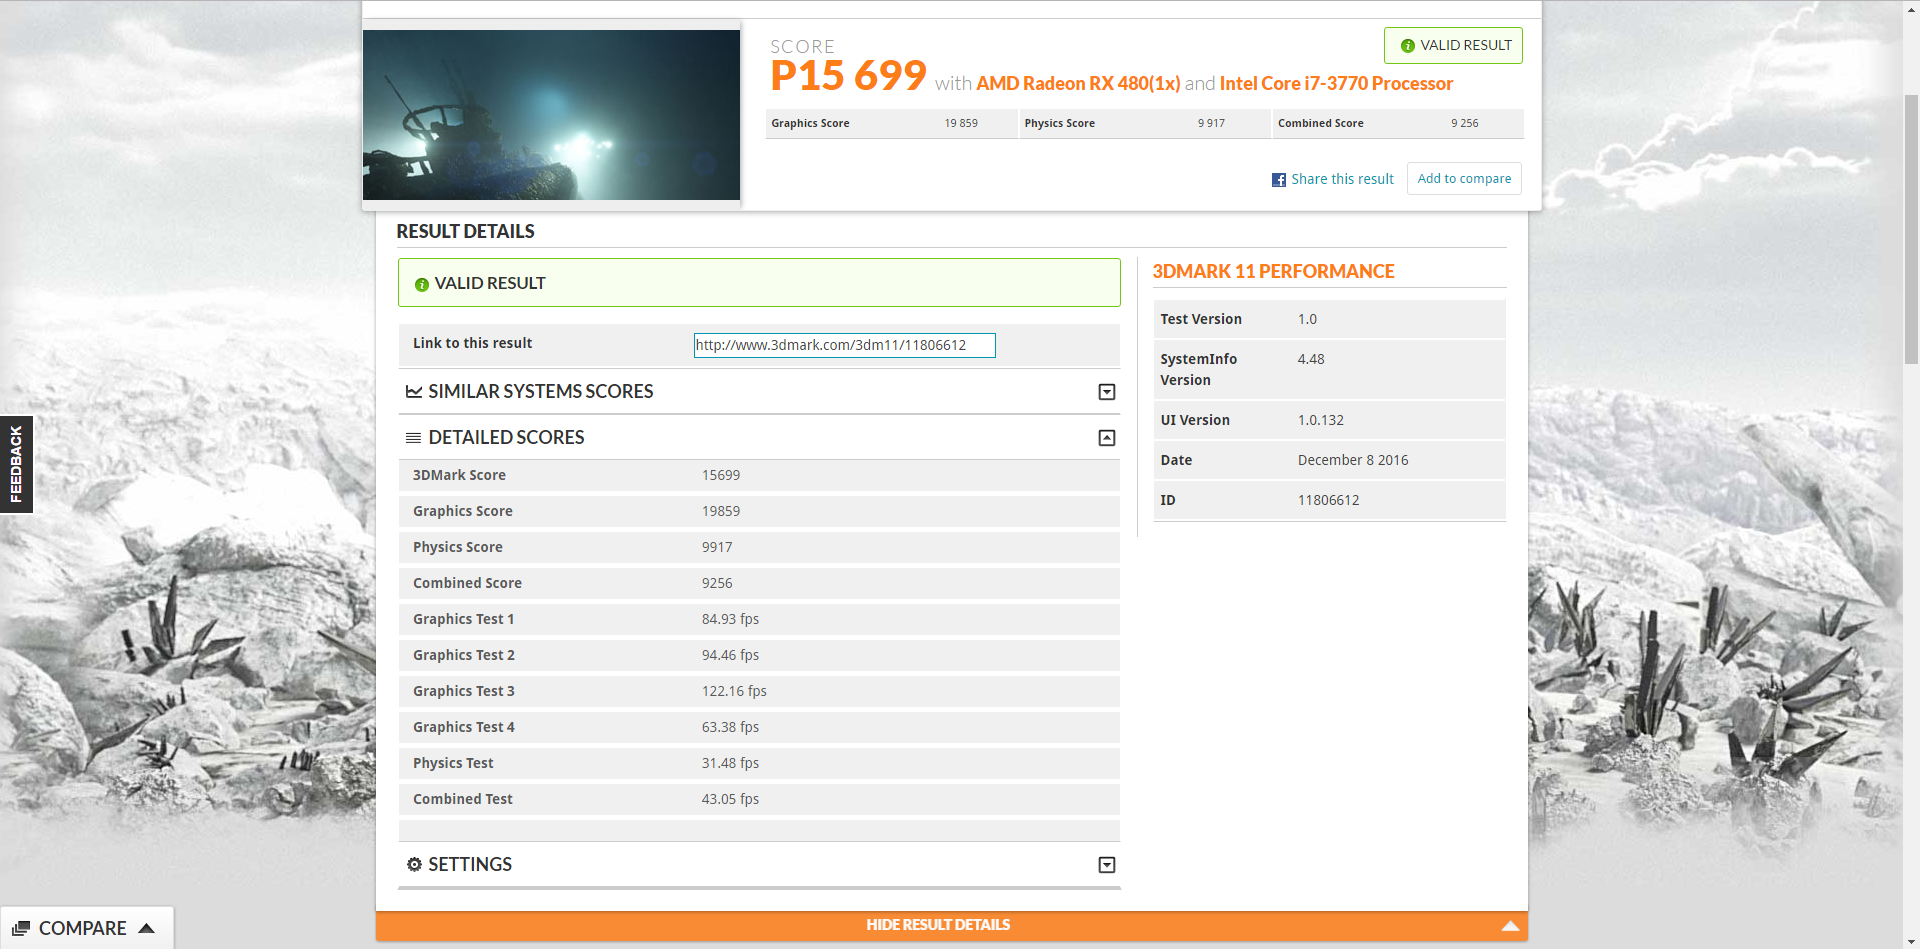The height and width of the screenshot is (949, 1920).
Task: Collapse the Detailed Scores section
Action: (1106, 437)
